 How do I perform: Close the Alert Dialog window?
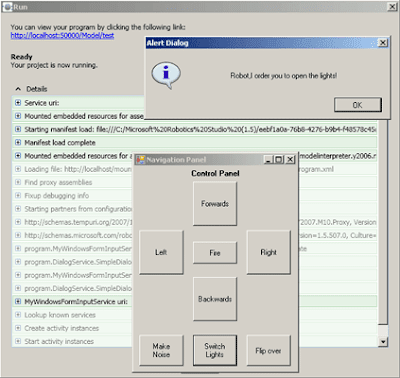click(383, 43)
